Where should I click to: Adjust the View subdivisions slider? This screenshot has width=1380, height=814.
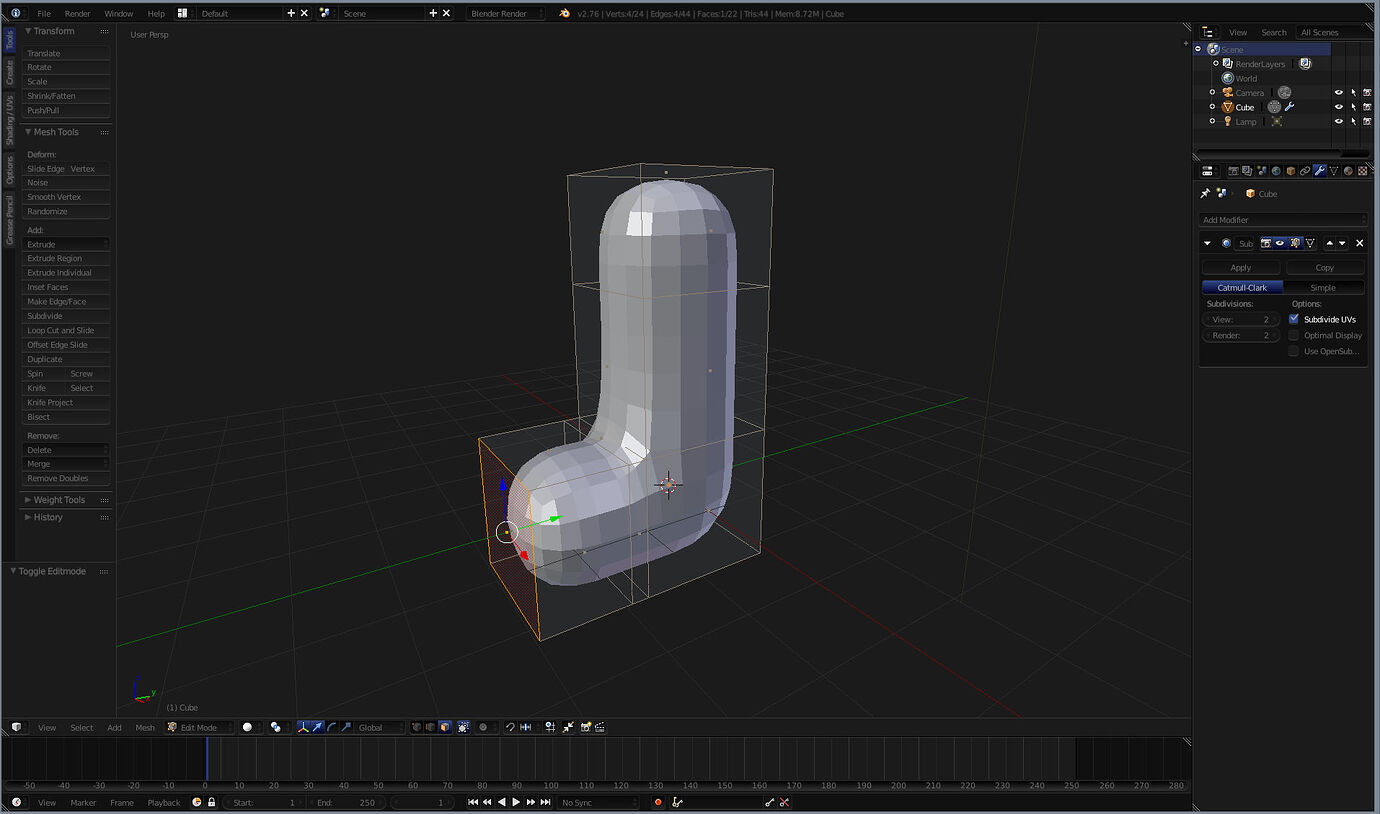[1241, 319]
